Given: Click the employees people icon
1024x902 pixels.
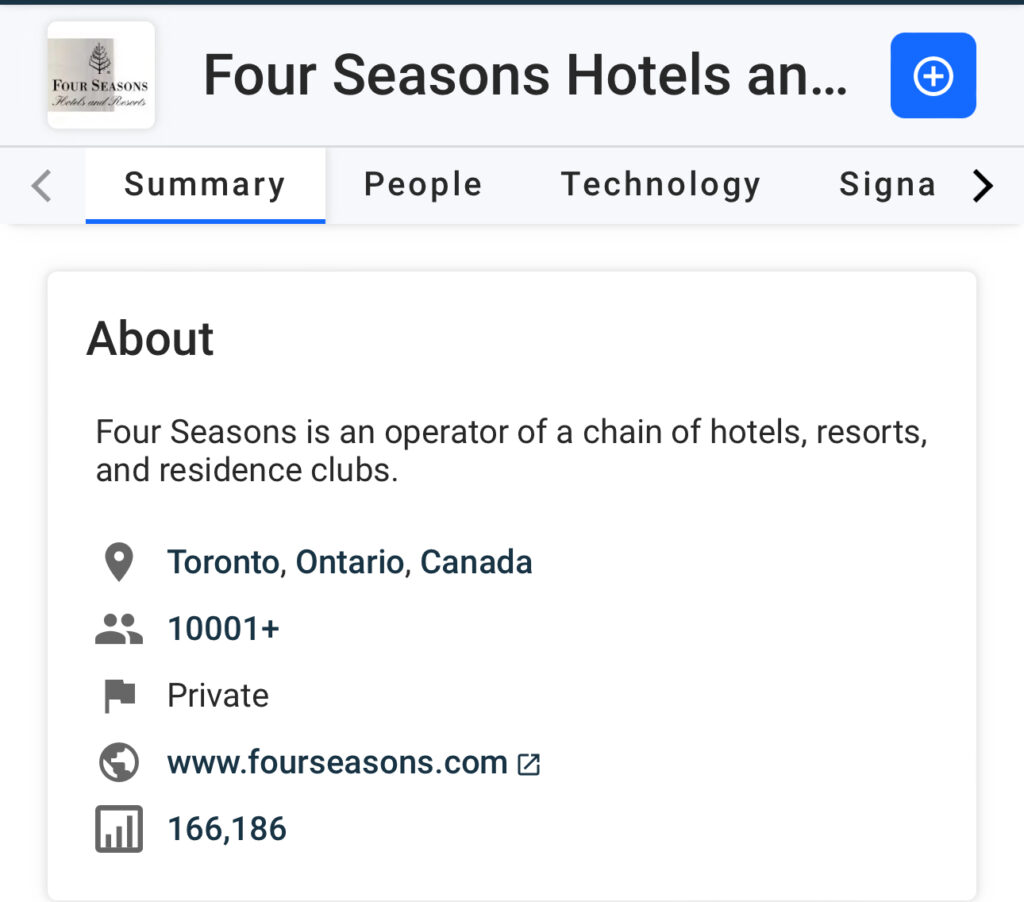Looking at the screenshot, I should point(119,629).
